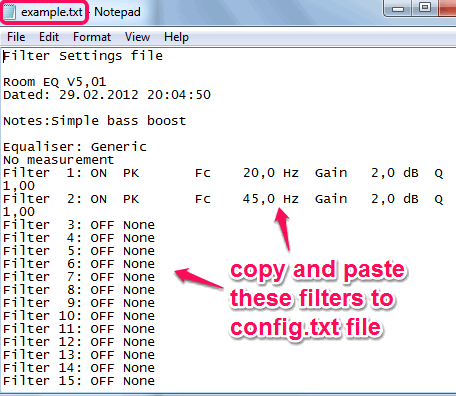Click the 'Filter 11: OFF None' line
Viewport: 456px width, 396px height.
(79, 329)
